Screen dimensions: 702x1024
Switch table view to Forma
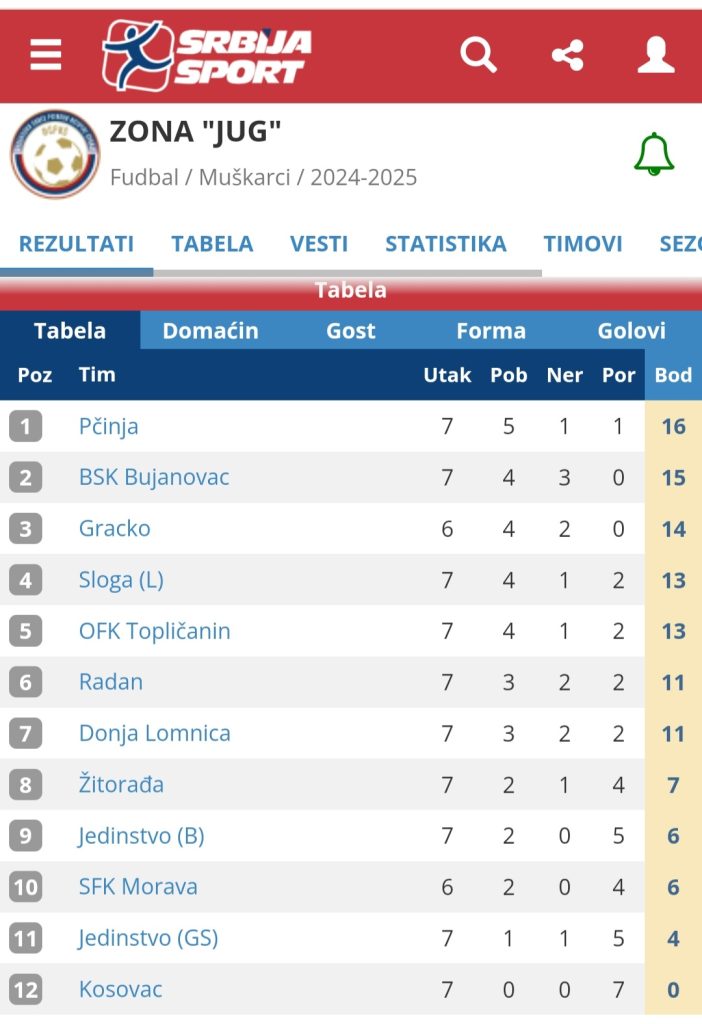tap(491, 331)
